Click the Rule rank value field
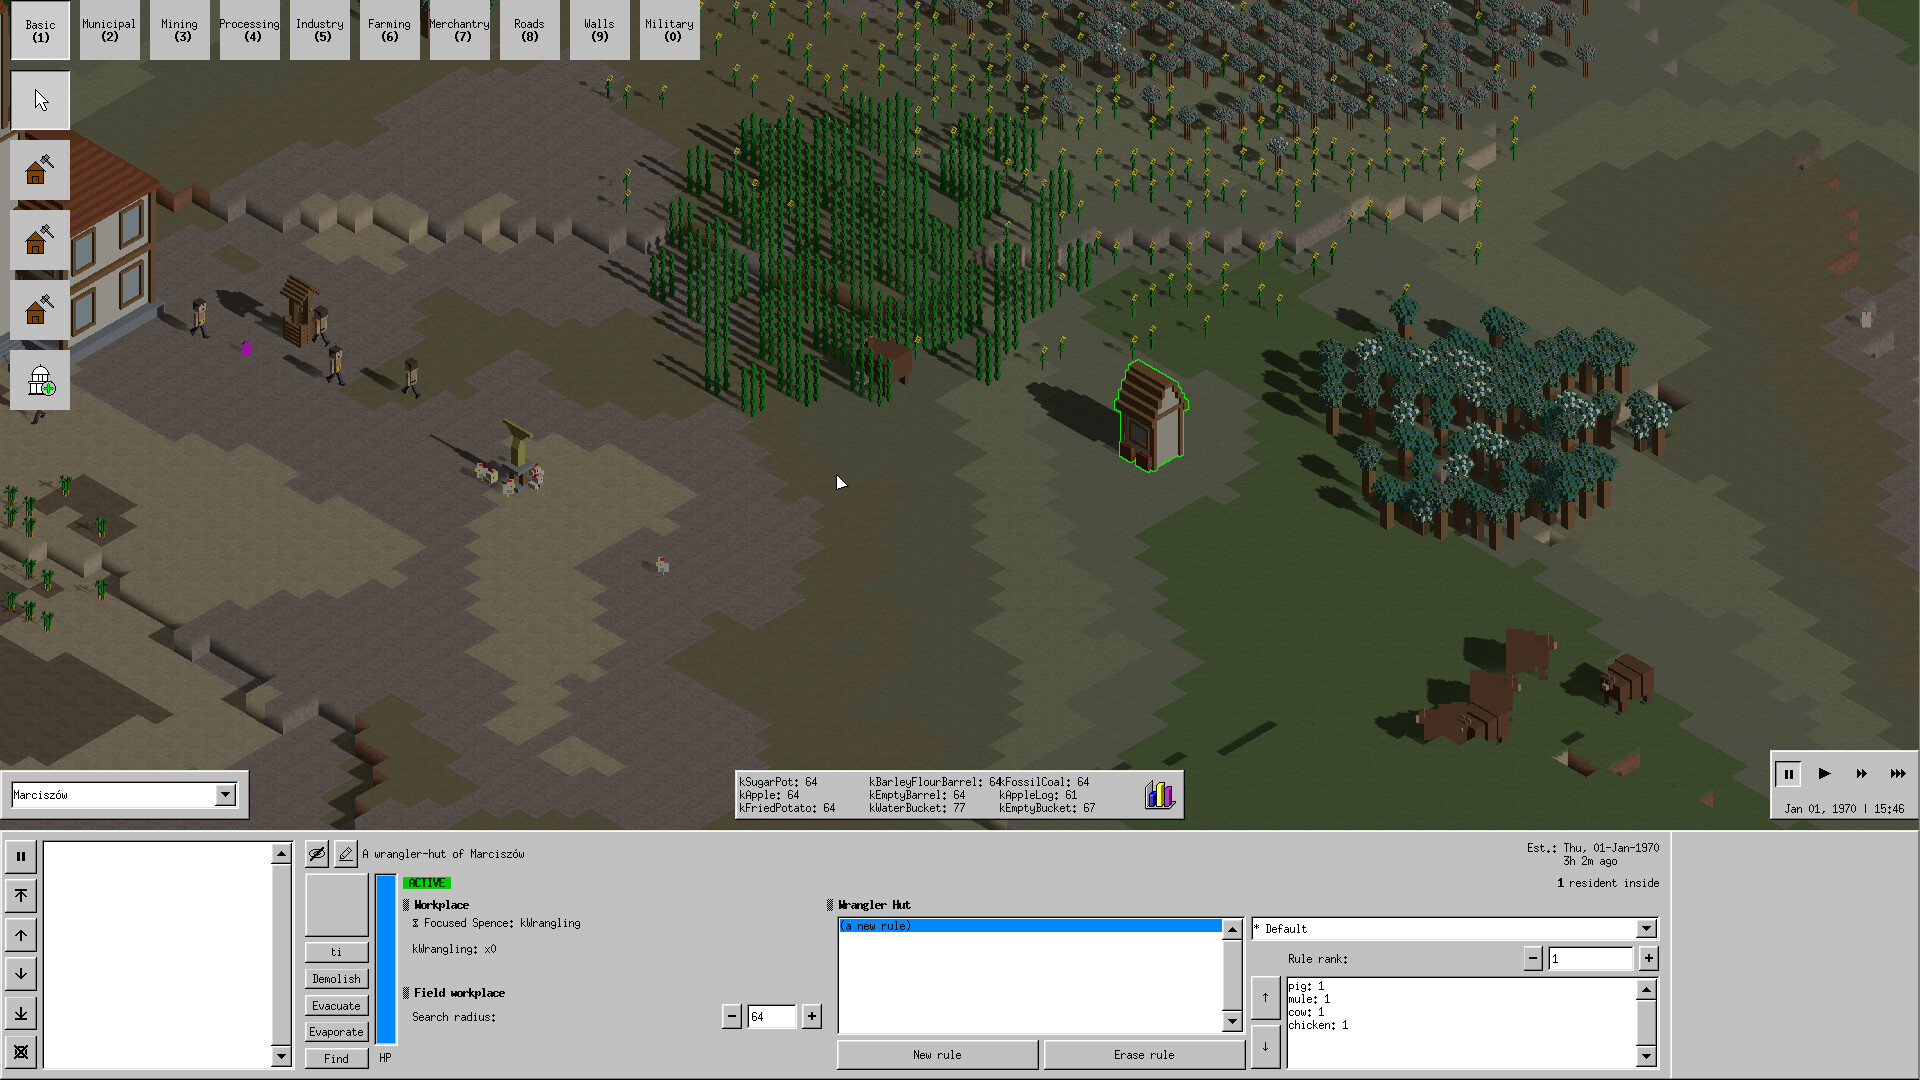This screenshot has height=1080, width=1920. point(1591,959)
